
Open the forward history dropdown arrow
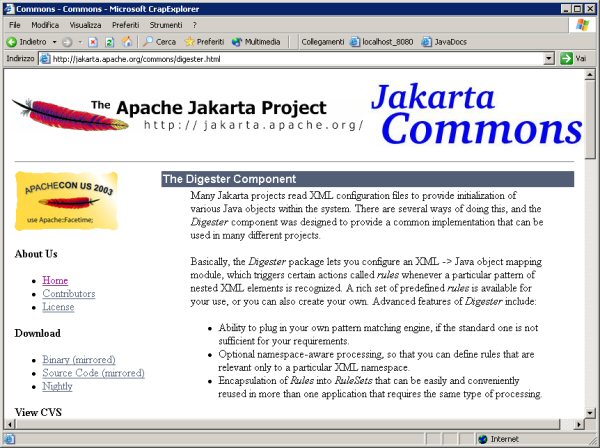pos(80,42)
